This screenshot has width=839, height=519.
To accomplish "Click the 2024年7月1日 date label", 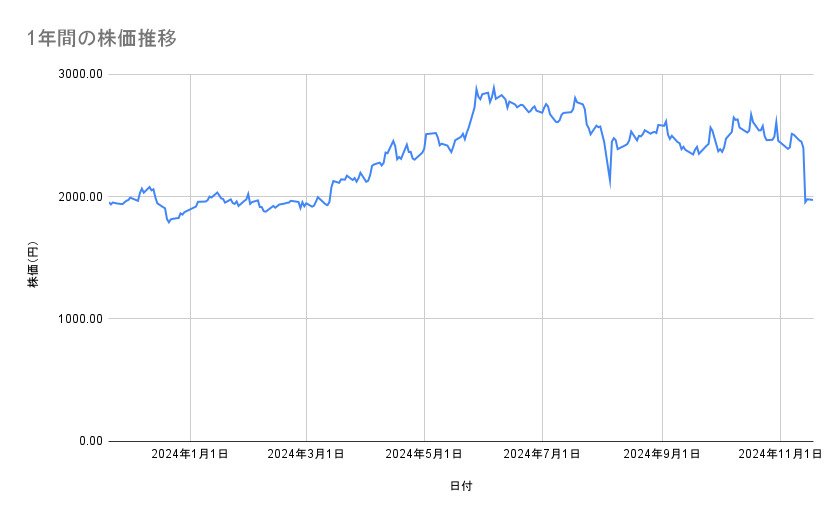I will point(543,454).
